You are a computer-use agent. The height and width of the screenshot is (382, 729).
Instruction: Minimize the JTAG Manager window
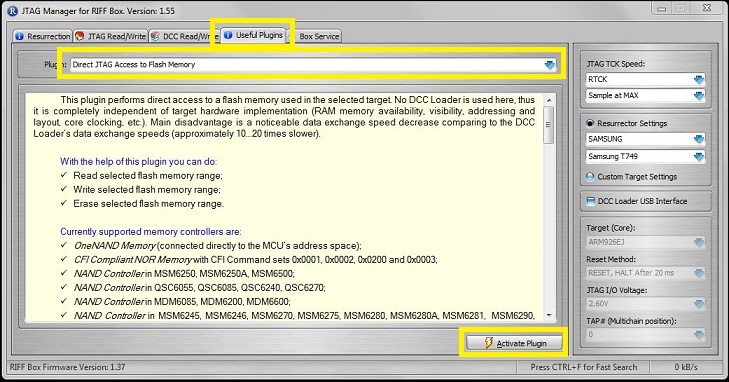[x=662, y=8]
